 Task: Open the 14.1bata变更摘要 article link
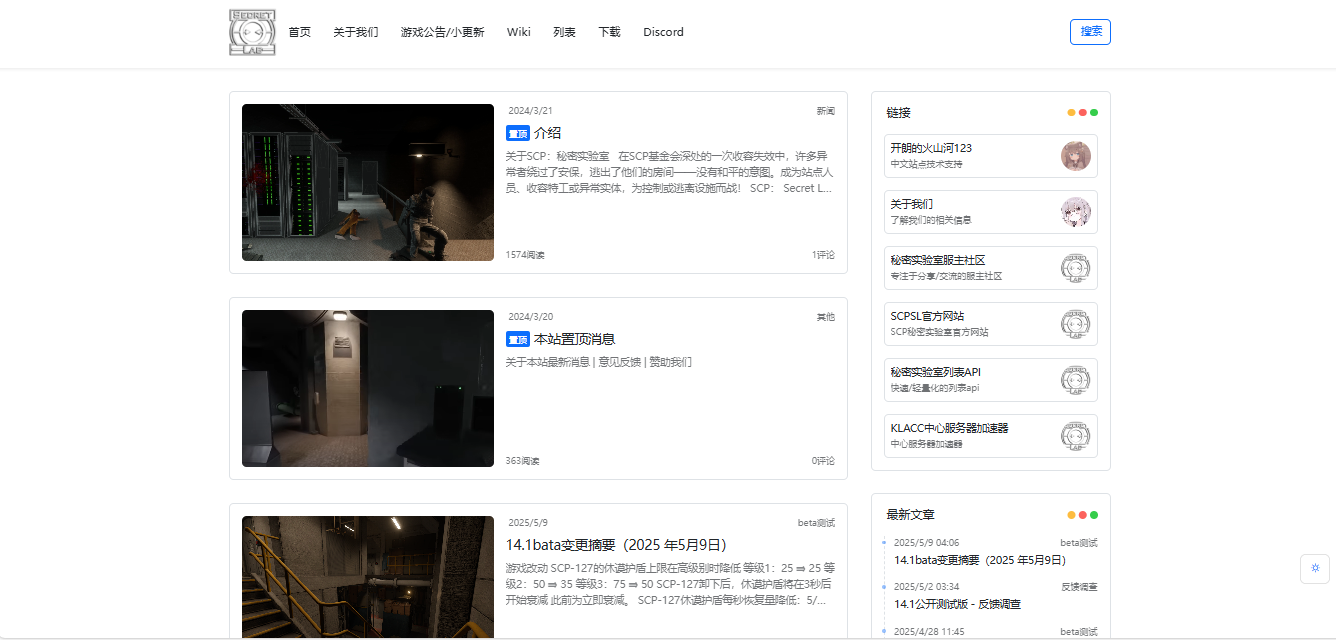point(981,560)
